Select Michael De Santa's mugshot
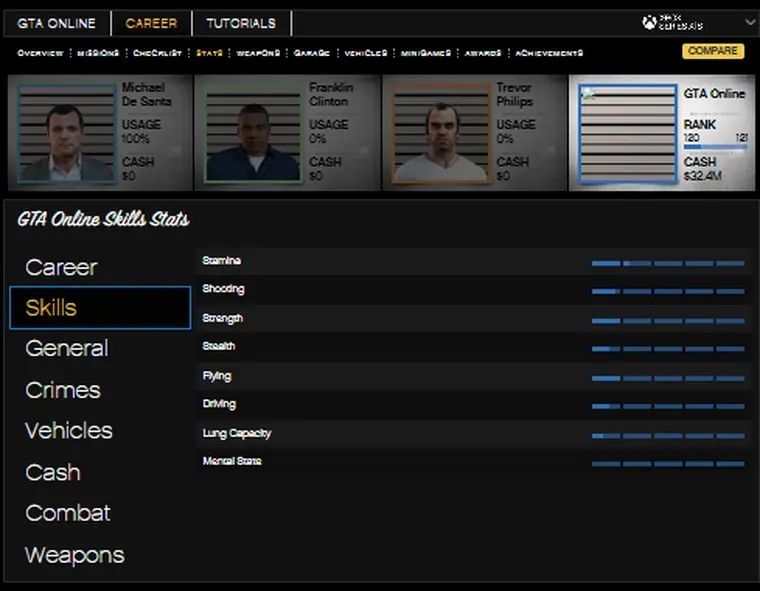Viewport: 760px width, 591px height. click(67, 133)
